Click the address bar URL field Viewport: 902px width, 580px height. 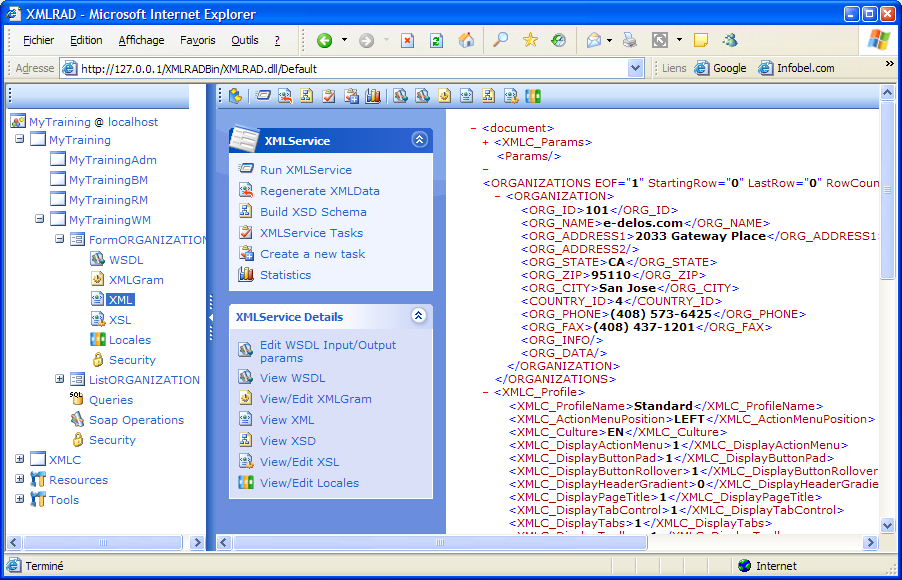click(350, 69)
